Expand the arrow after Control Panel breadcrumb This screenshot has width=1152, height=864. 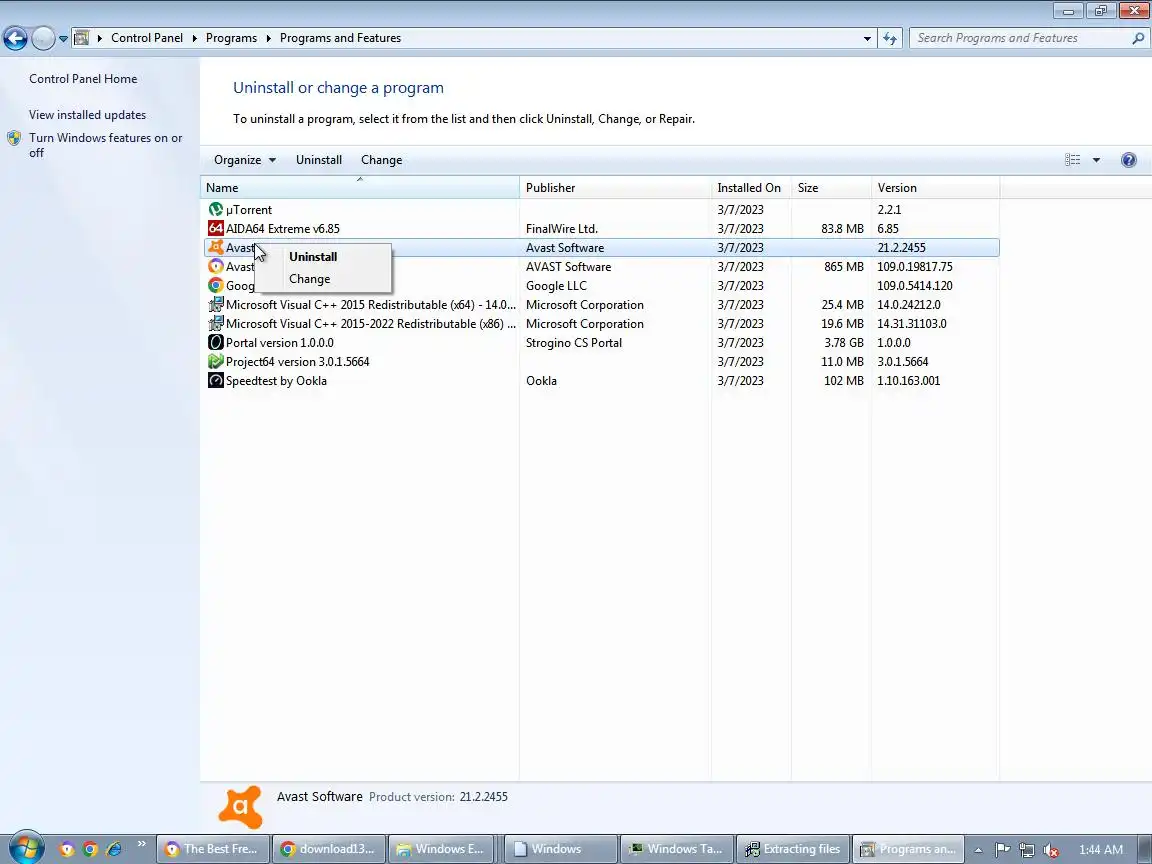195,38
